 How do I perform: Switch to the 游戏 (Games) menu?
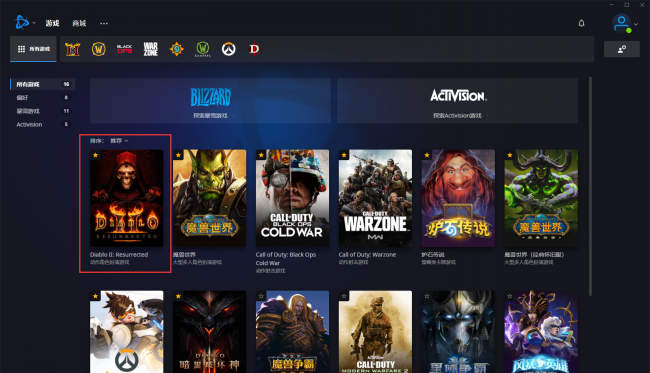(52, 23)
